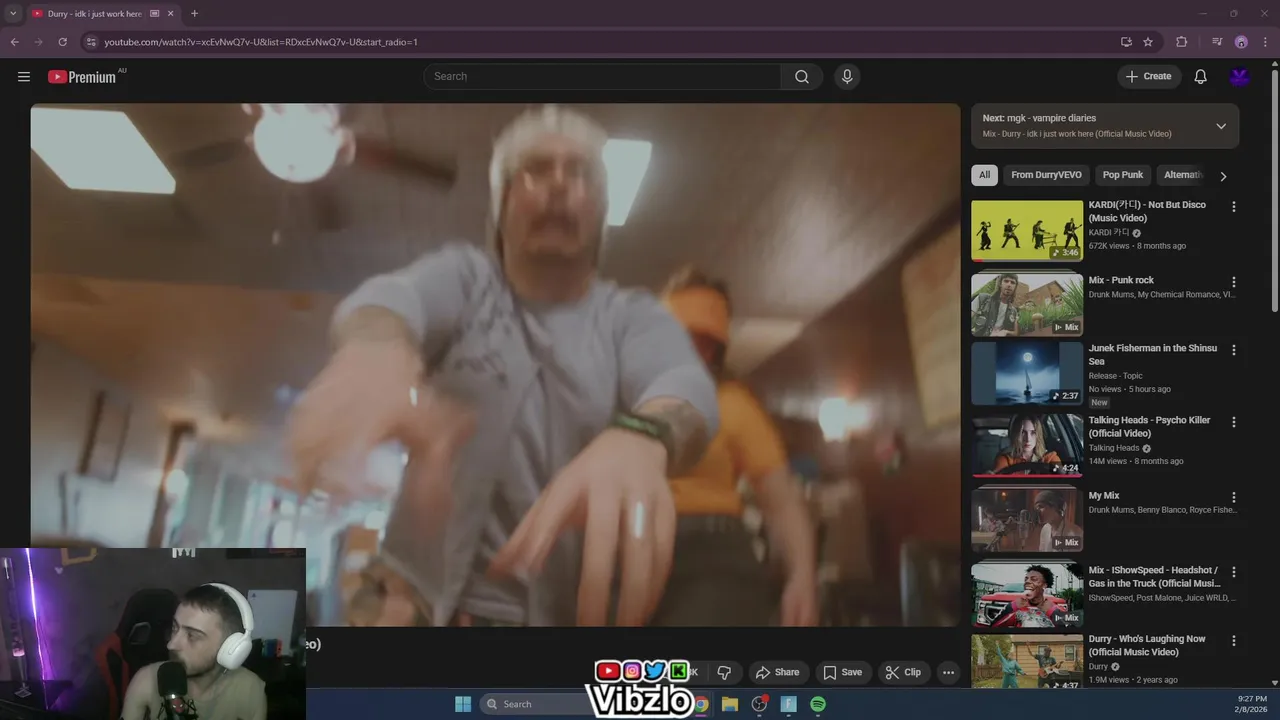Screen dimensions: 1280x720
Task: Open Mix - Punk rock thumbnail
Action: (1027, 304)
